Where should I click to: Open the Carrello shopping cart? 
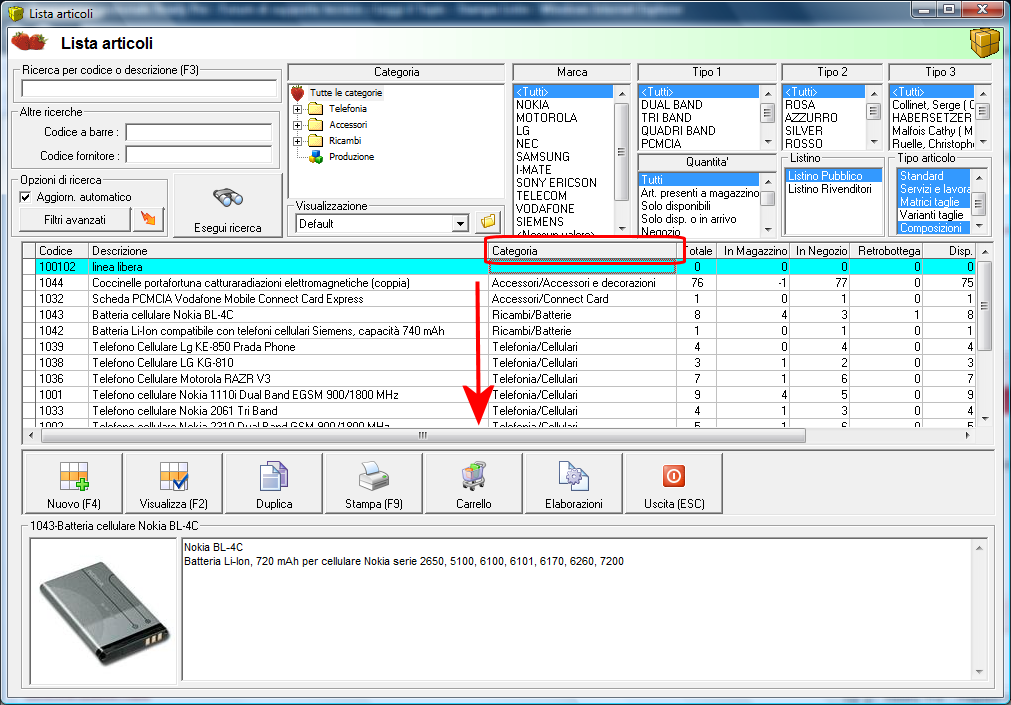(x=474, y=483)
